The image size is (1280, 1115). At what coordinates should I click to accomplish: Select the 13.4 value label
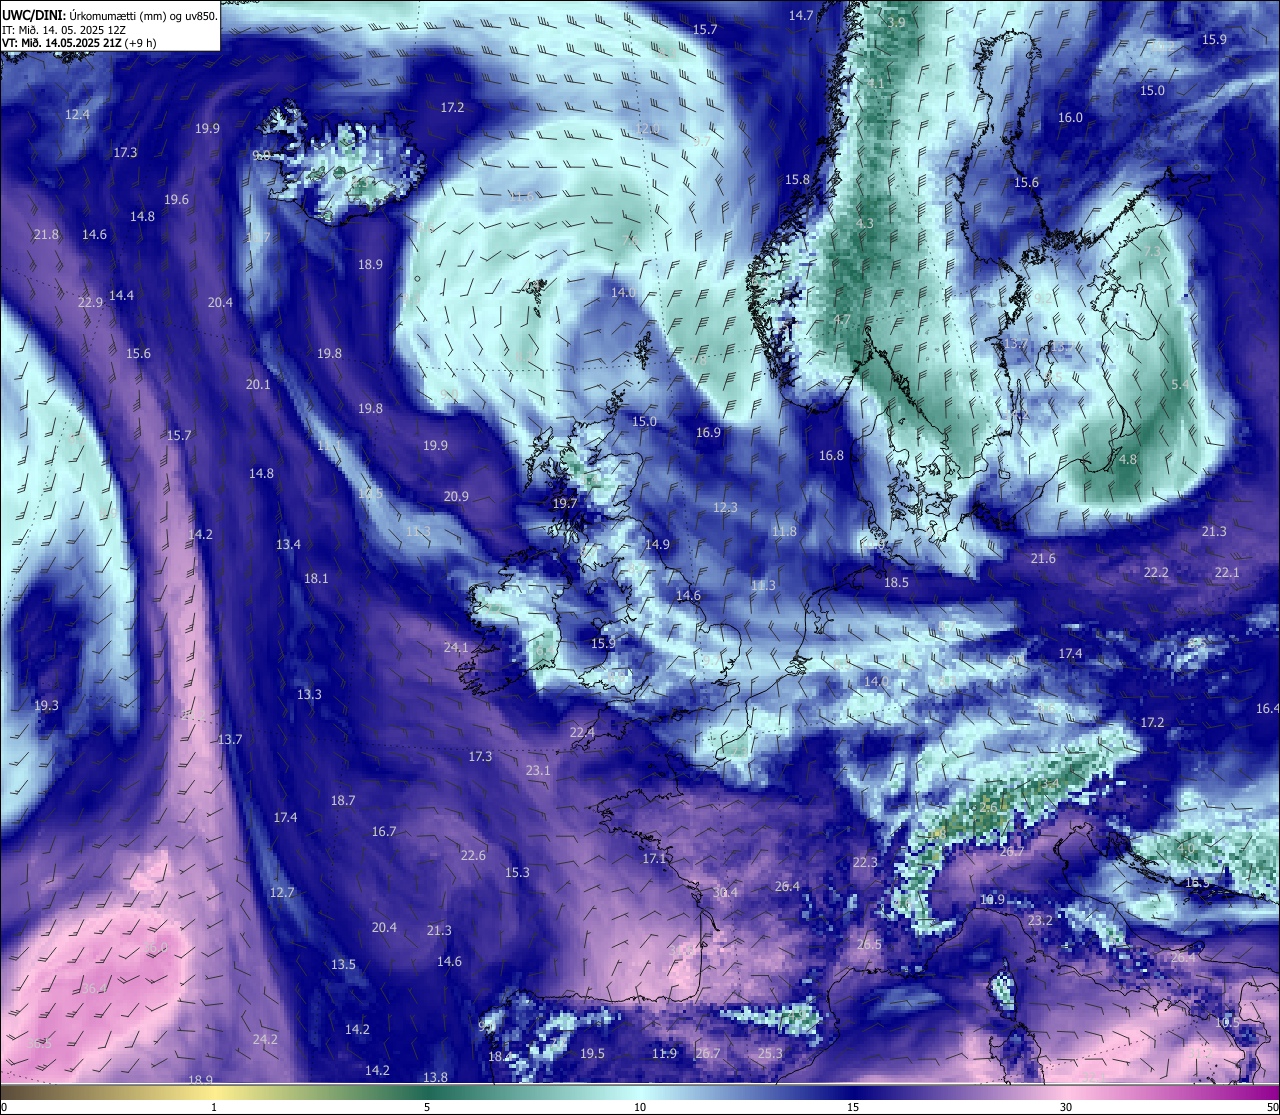pos(288,545)
